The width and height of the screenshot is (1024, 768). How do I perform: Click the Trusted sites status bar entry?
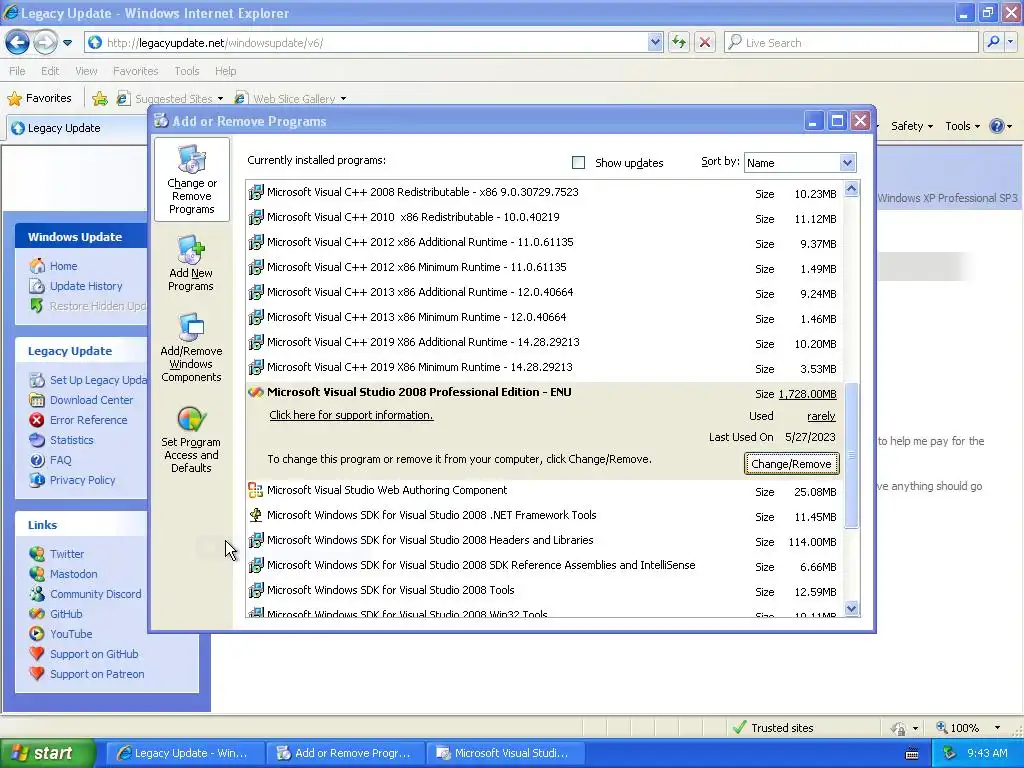[773, 728]
